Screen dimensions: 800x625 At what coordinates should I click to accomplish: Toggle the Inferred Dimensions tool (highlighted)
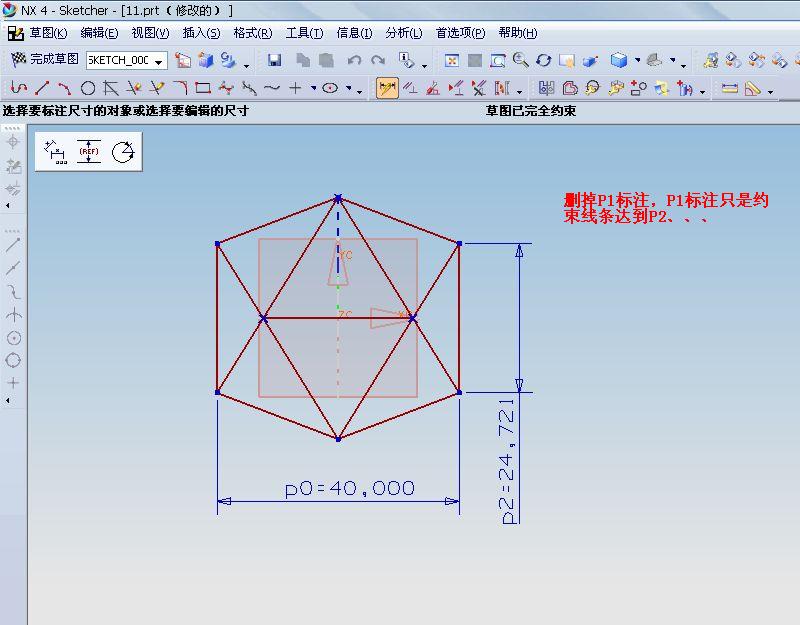(x=387, y=88)
